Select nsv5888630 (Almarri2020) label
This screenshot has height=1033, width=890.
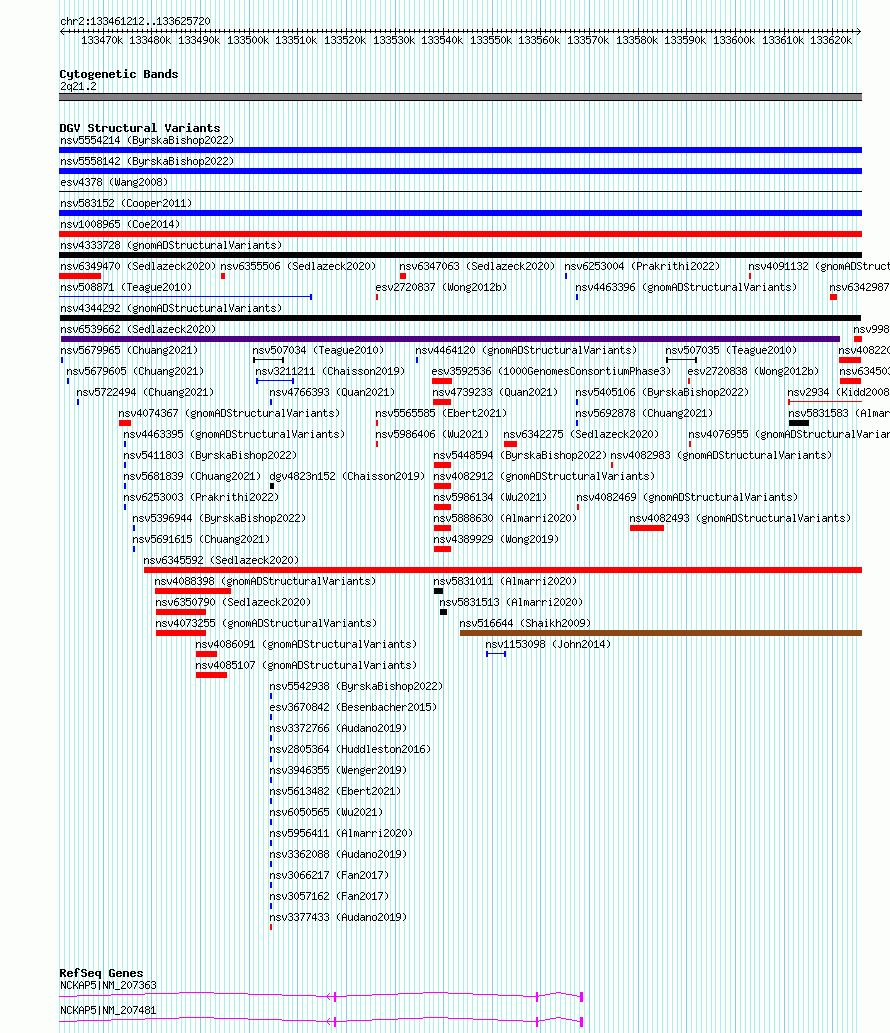point(505,519)
